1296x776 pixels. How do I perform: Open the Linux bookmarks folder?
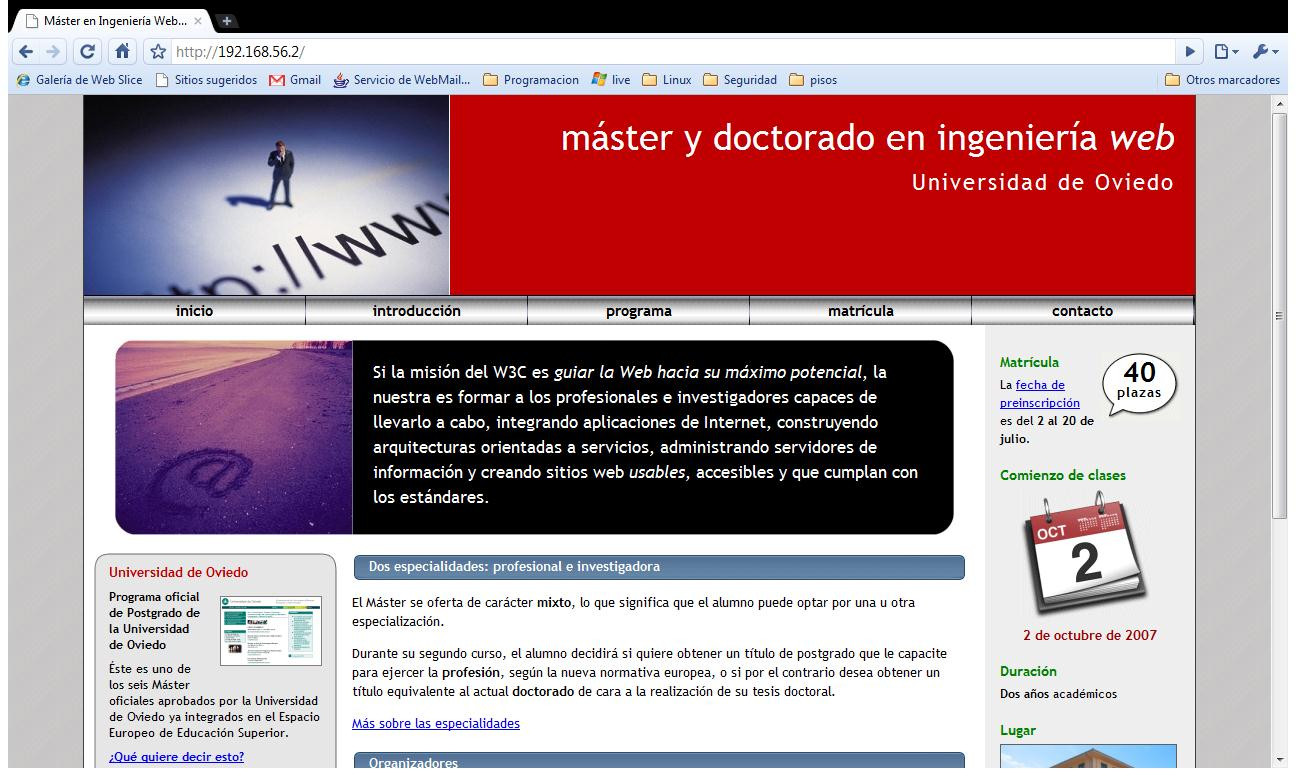click(x=667, y=80)
